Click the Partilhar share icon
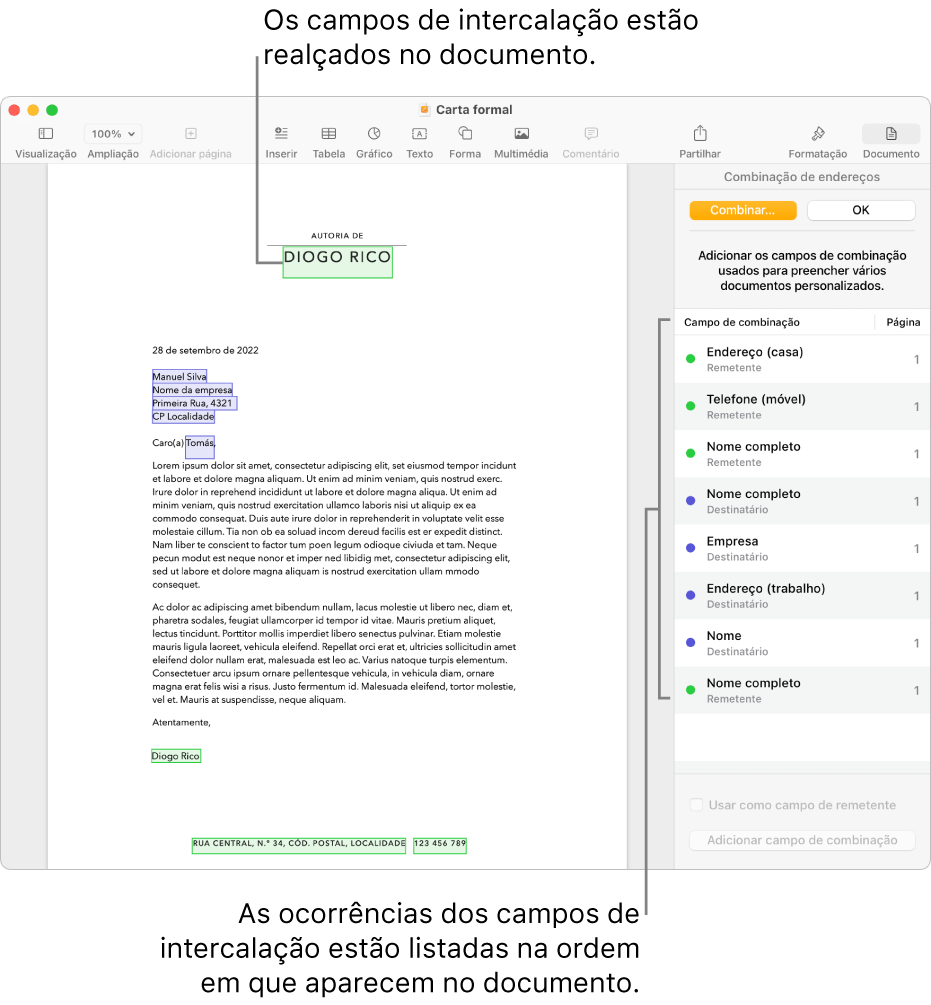Viewport: 931px width, 1005px height. (x=700, y=133)
